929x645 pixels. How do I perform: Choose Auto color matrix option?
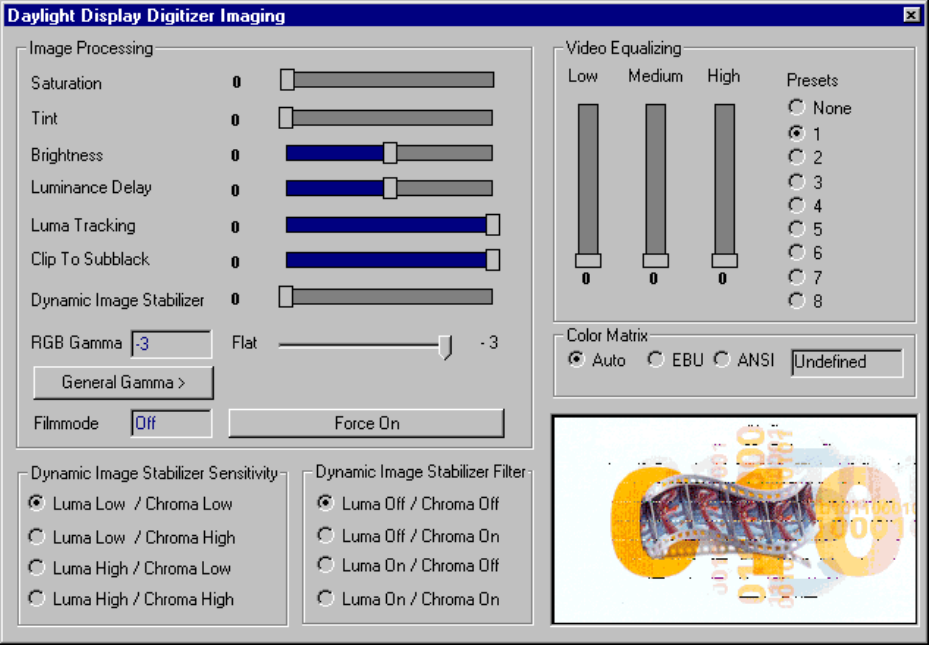[576, 360]
